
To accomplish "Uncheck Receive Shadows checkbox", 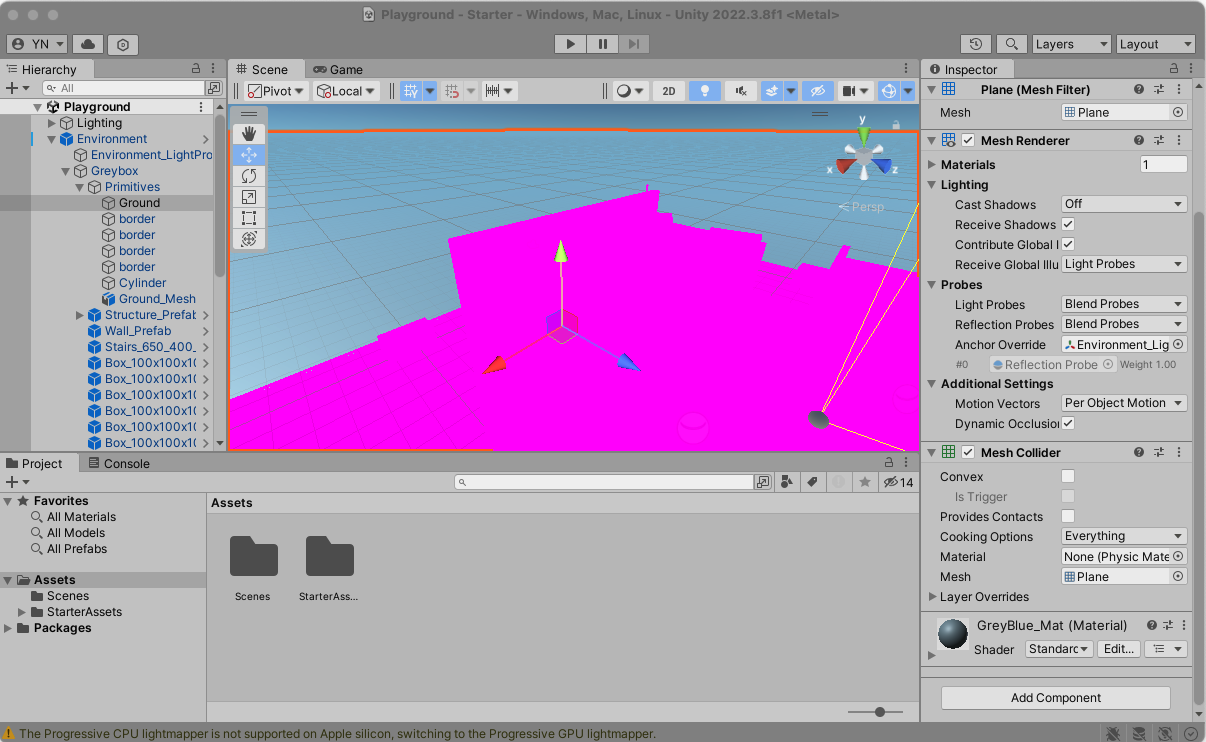I will pyautogui.click(x=1068, y=225).
